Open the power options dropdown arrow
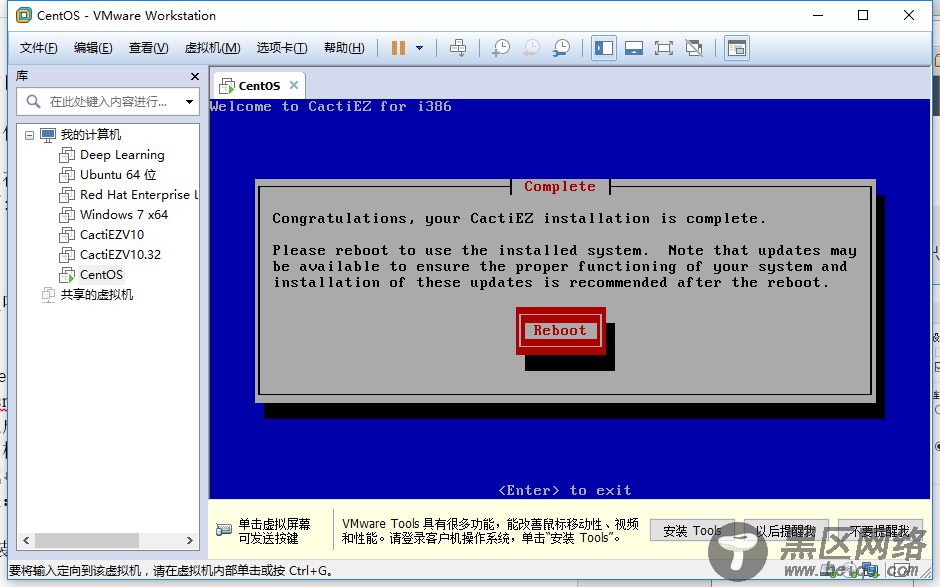This screenshot has height=587, width=940. coord(420,48)
